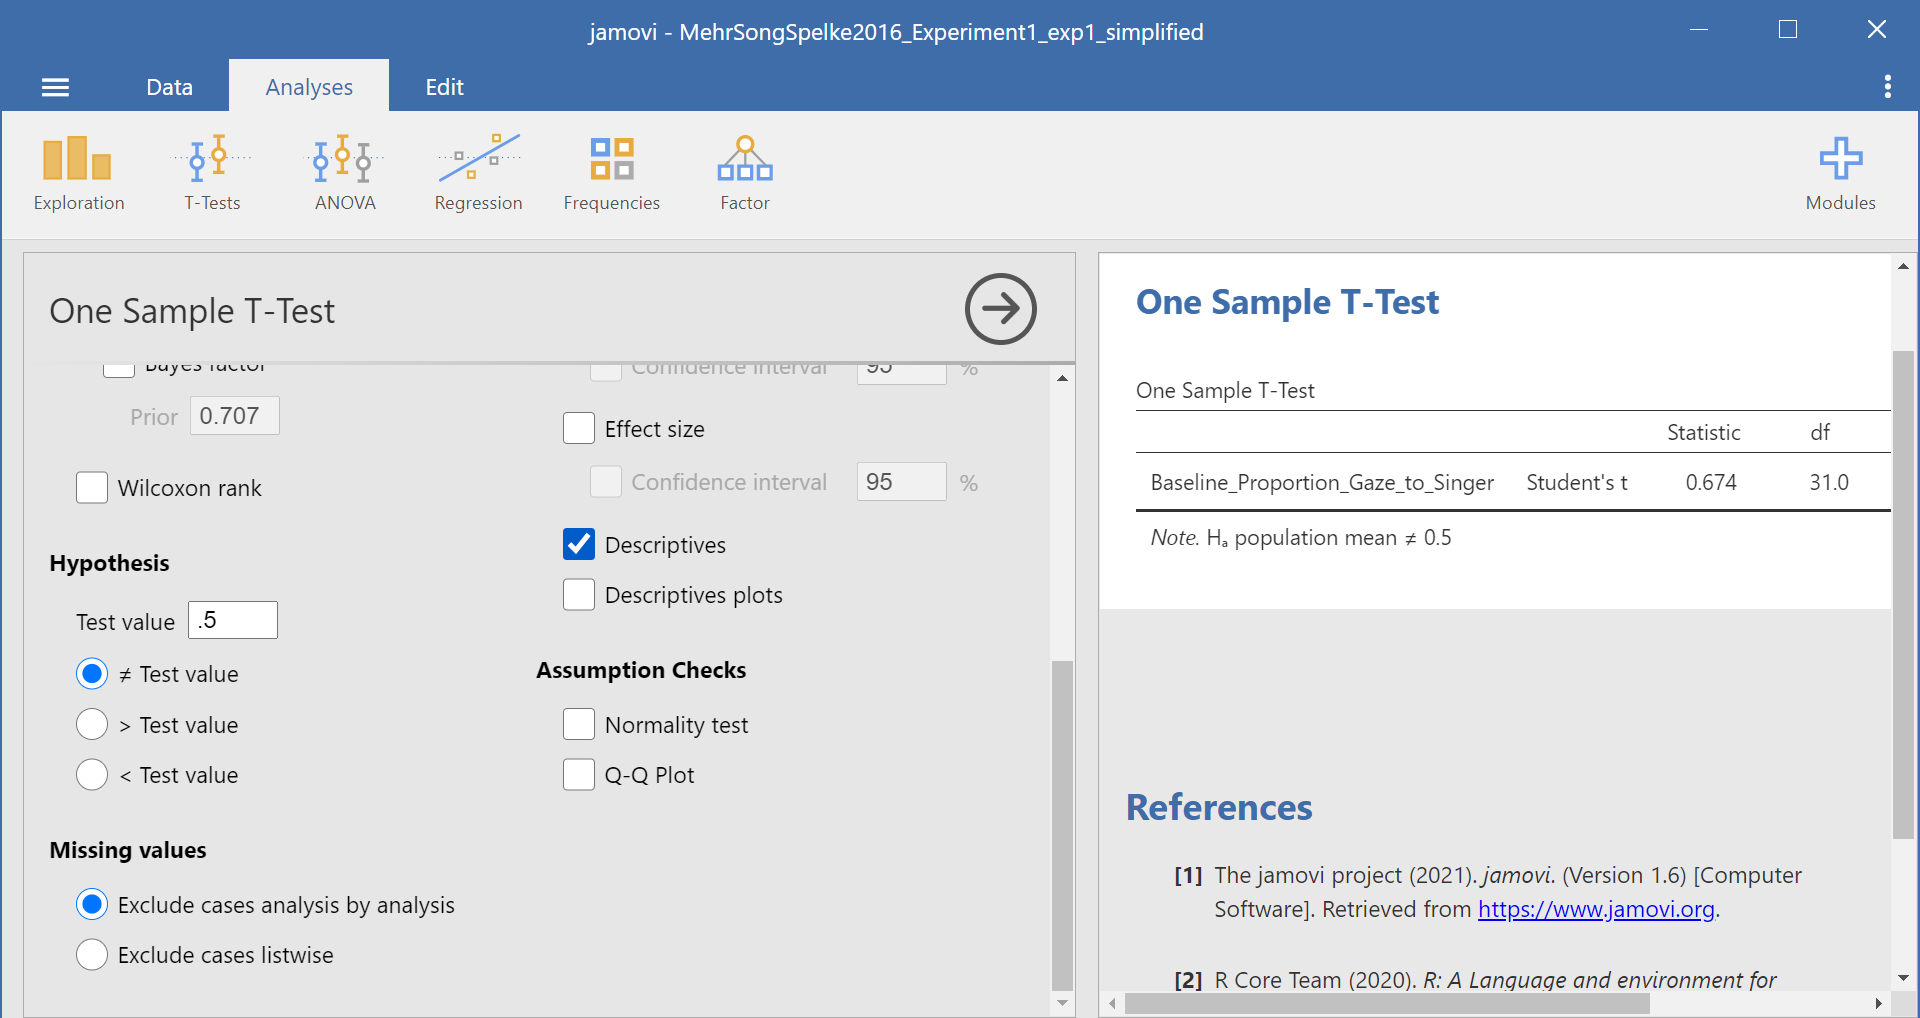Collapse options panel with arrow button
The width and height of the screenshot is (1920, 1018).
1000,309
